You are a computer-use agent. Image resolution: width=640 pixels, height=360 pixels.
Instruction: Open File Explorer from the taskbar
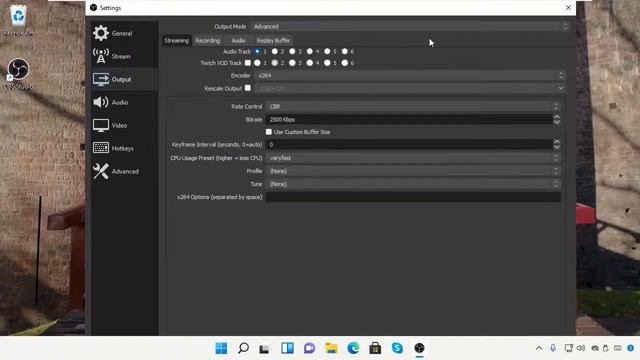click(x=331, y=348)
